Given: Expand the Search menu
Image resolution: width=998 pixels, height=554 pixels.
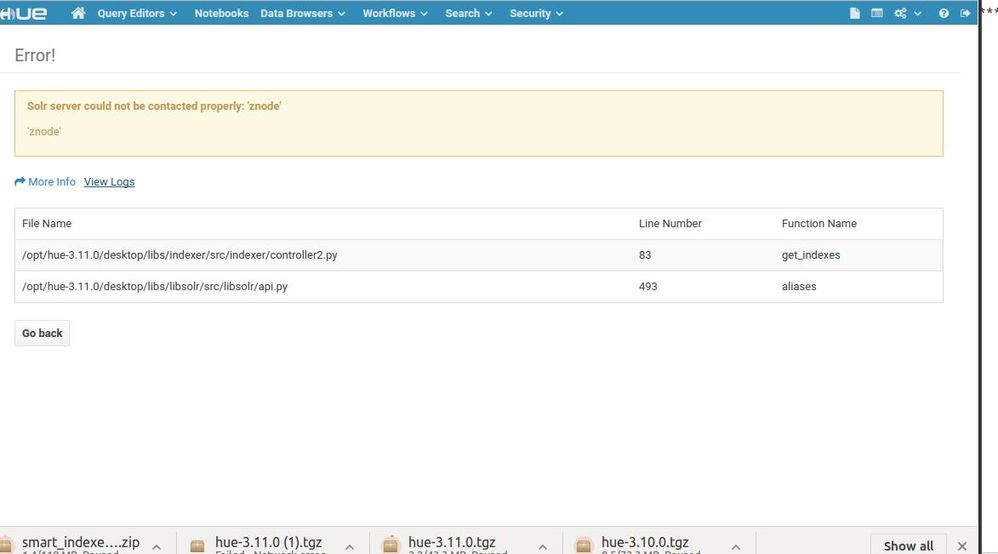Looking at the screenshot, I should pos(468,13).
